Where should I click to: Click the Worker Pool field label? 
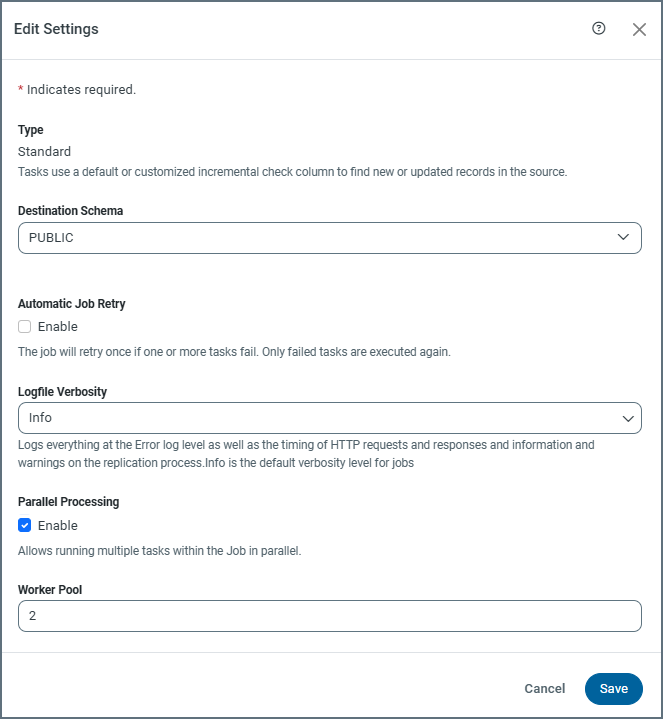coord(50,590)
